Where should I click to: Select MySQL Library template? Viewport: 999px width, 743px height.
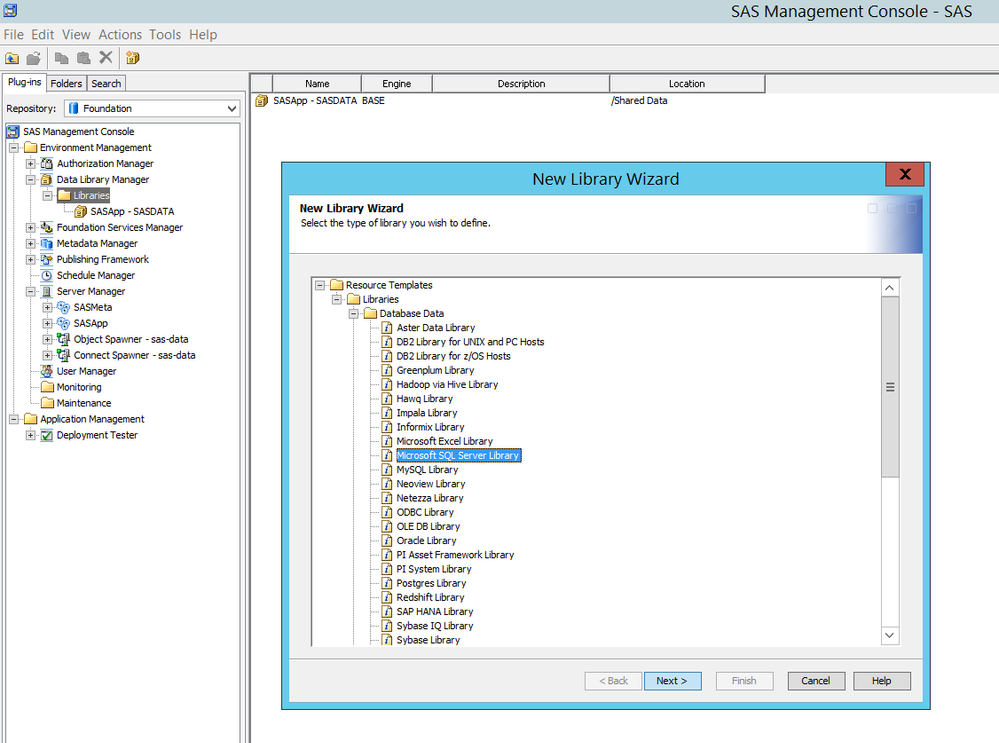[427, 470]
